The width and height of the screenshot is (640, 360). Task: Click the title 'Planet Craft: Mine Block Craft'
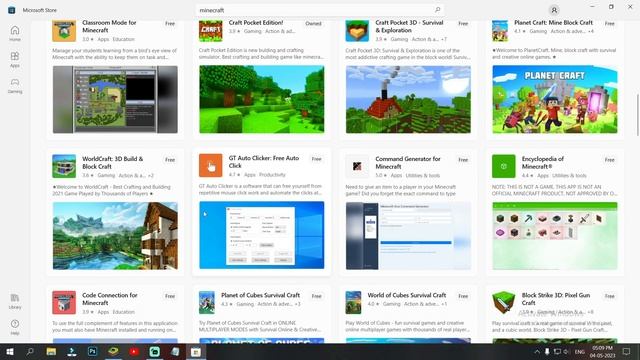553,22
